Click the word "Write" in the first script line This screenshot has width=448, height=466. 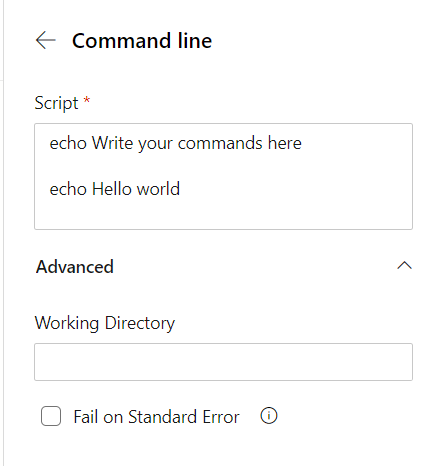tap(112, 143)
